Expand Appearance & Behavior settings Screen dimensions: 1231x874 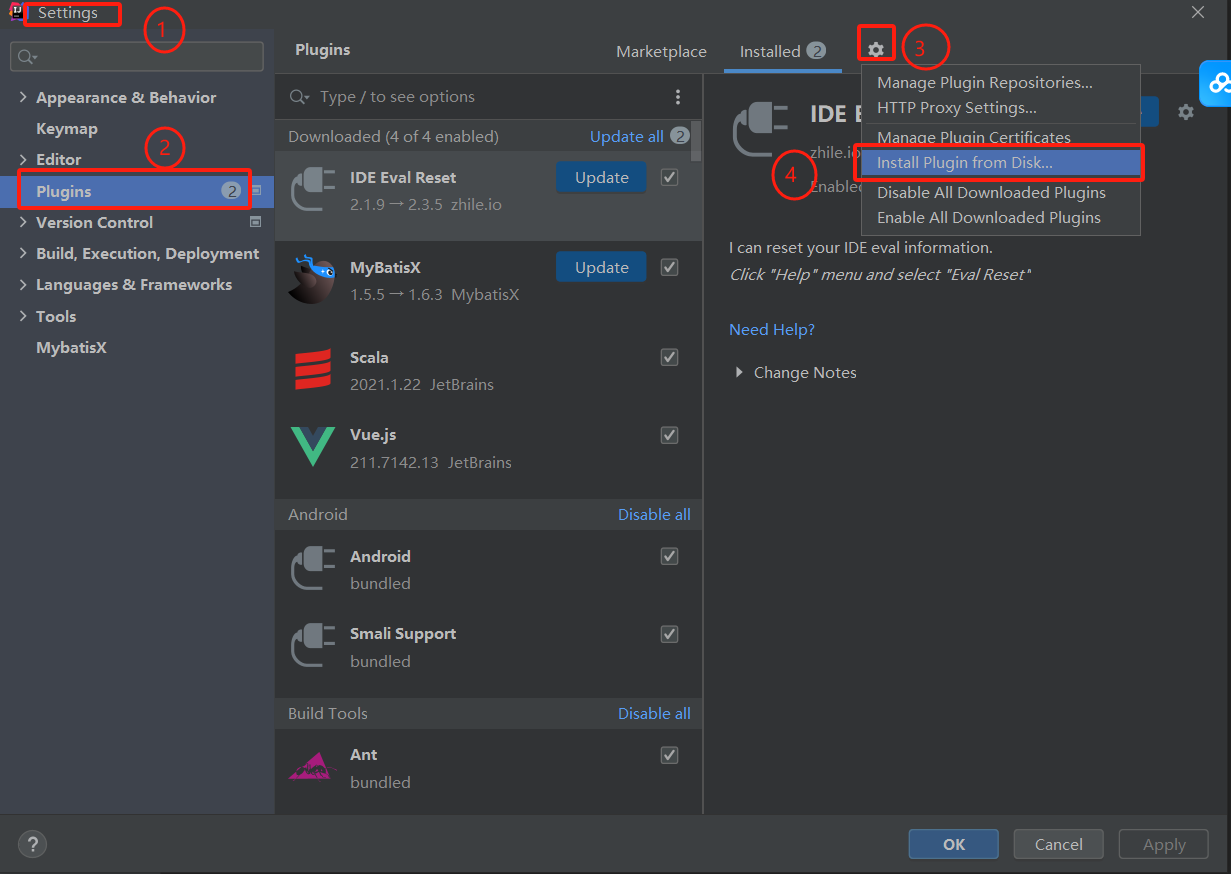pos(23,97)
